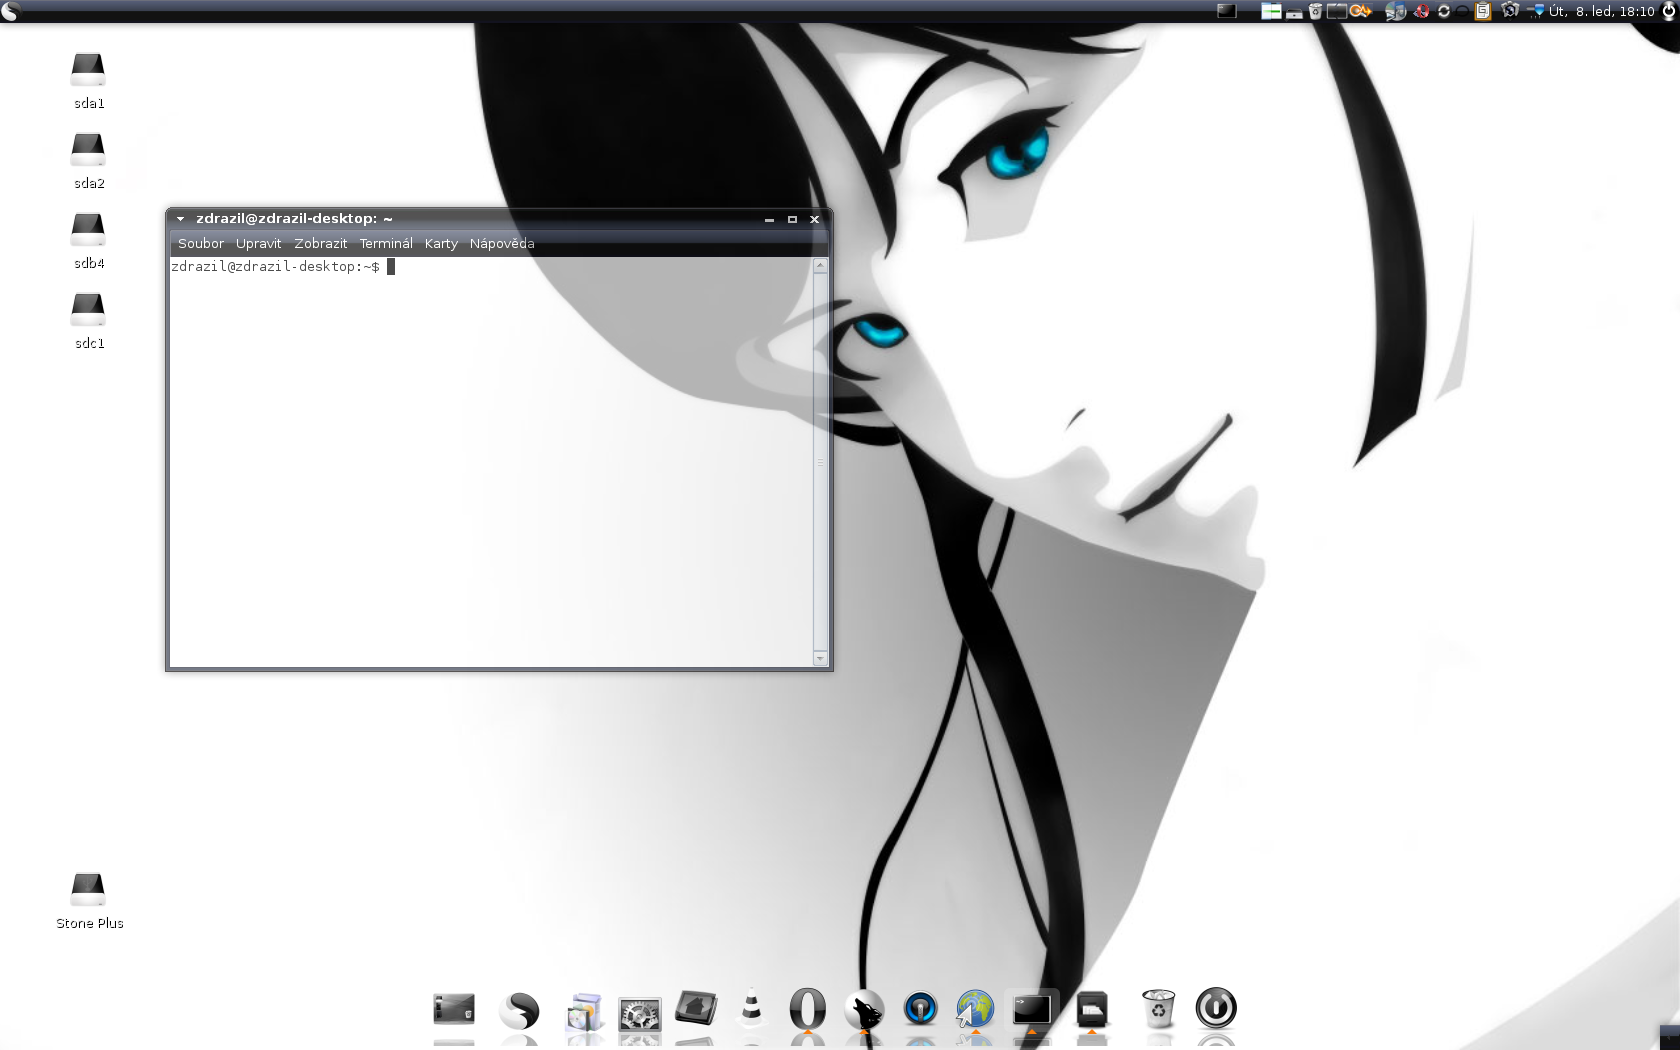Open the sda1 drive on desktop
1680x1050 pixels.
tap(88, 70)
